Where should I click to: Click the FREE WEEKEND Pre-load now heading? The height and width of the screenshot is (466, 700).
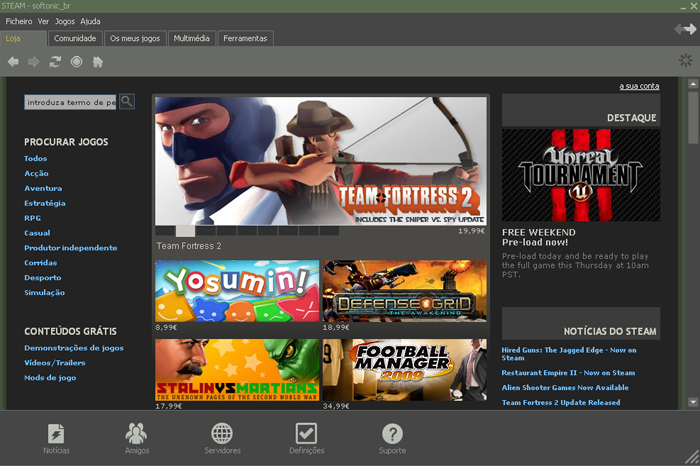[539, 237]
